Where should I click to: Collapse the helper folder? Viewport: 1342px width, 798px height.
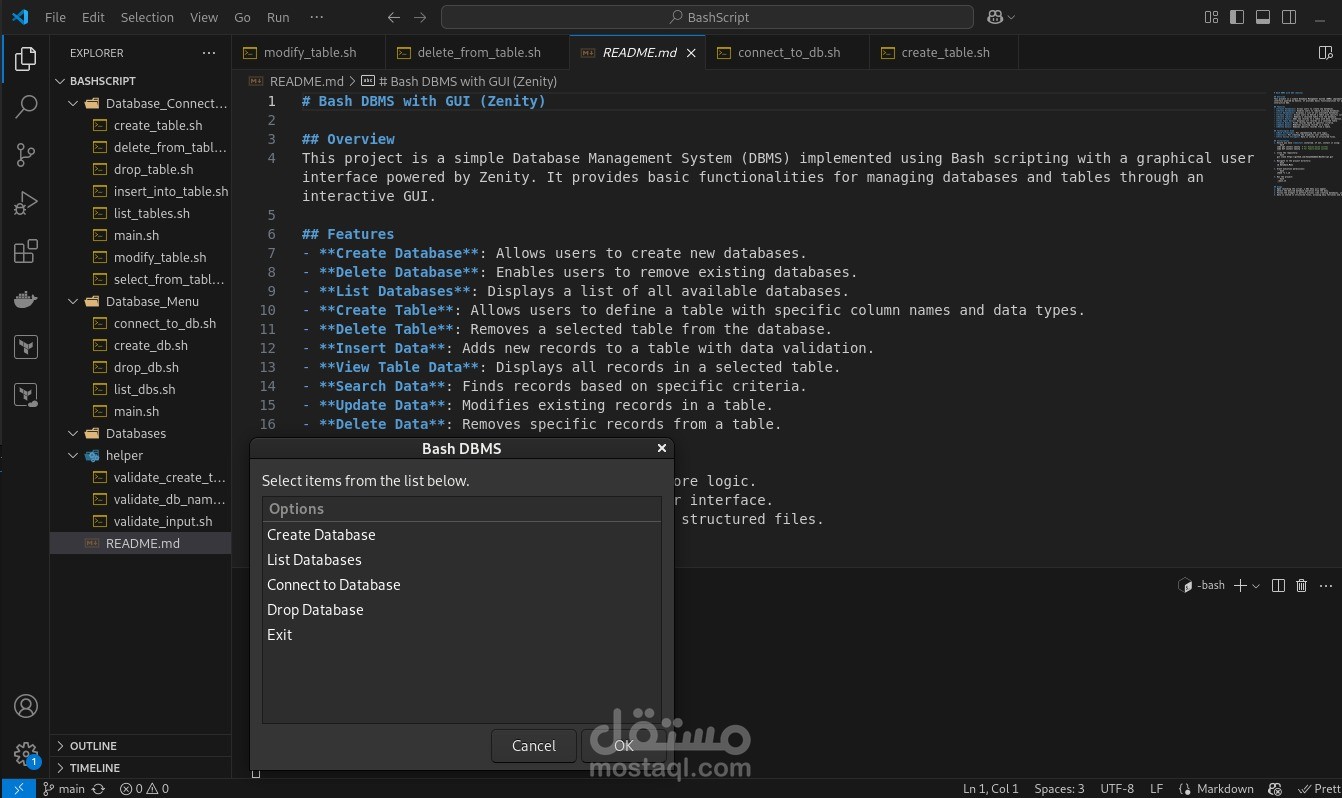pyautogui.click(x=140, y=455)
